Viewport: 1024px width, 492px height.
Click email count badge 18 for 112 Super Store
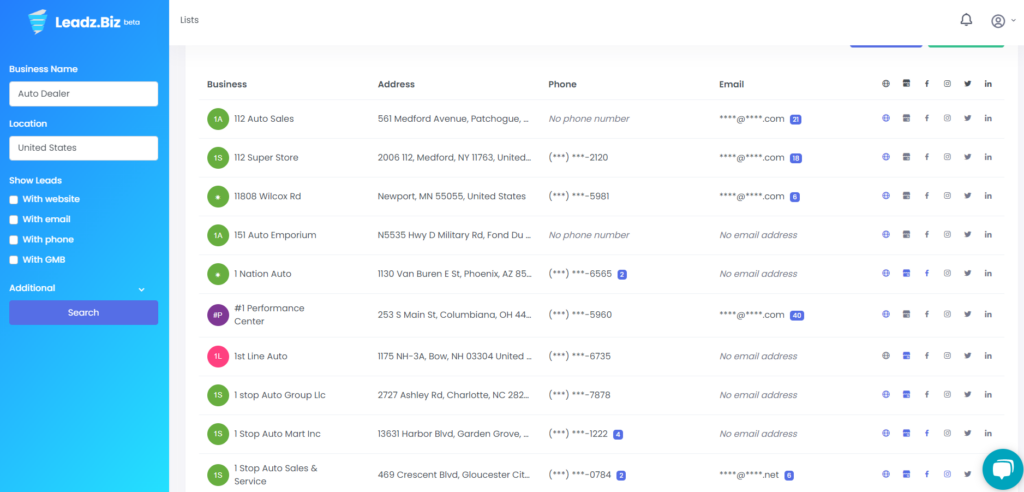[795, 158]
